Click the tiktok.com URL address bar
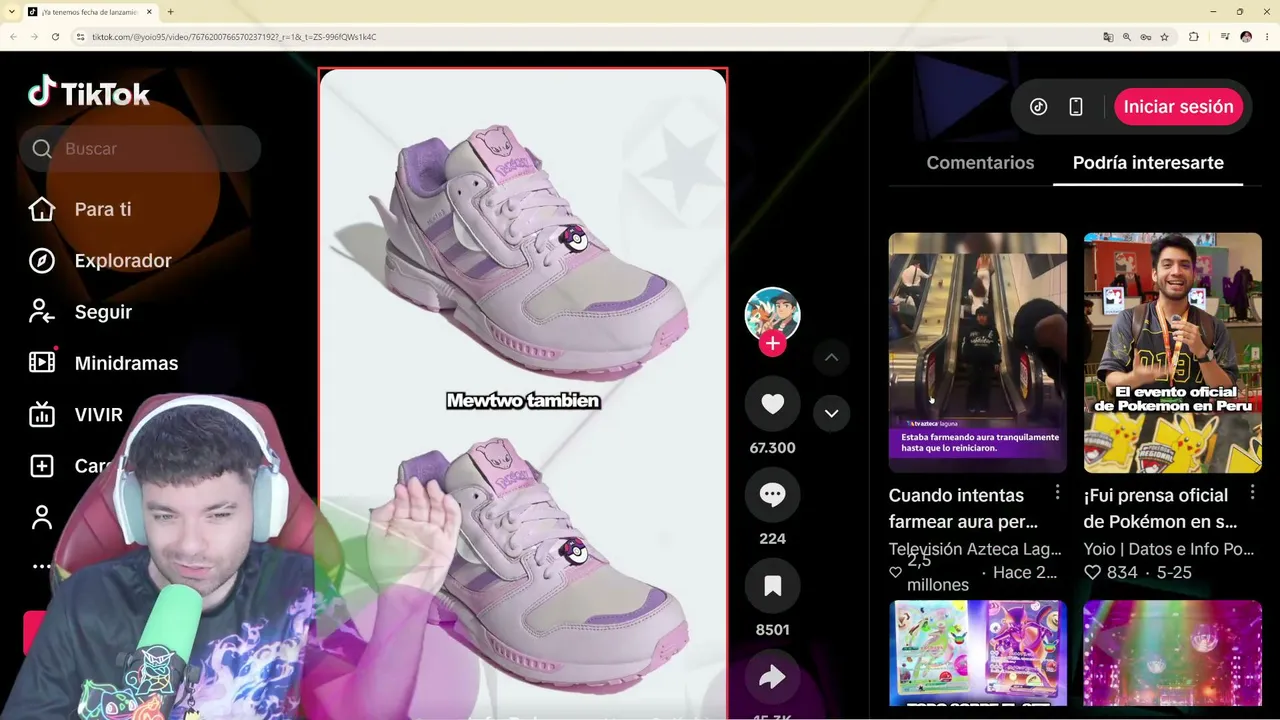This screenshot has width=1280, height=720. coord(234,37)
